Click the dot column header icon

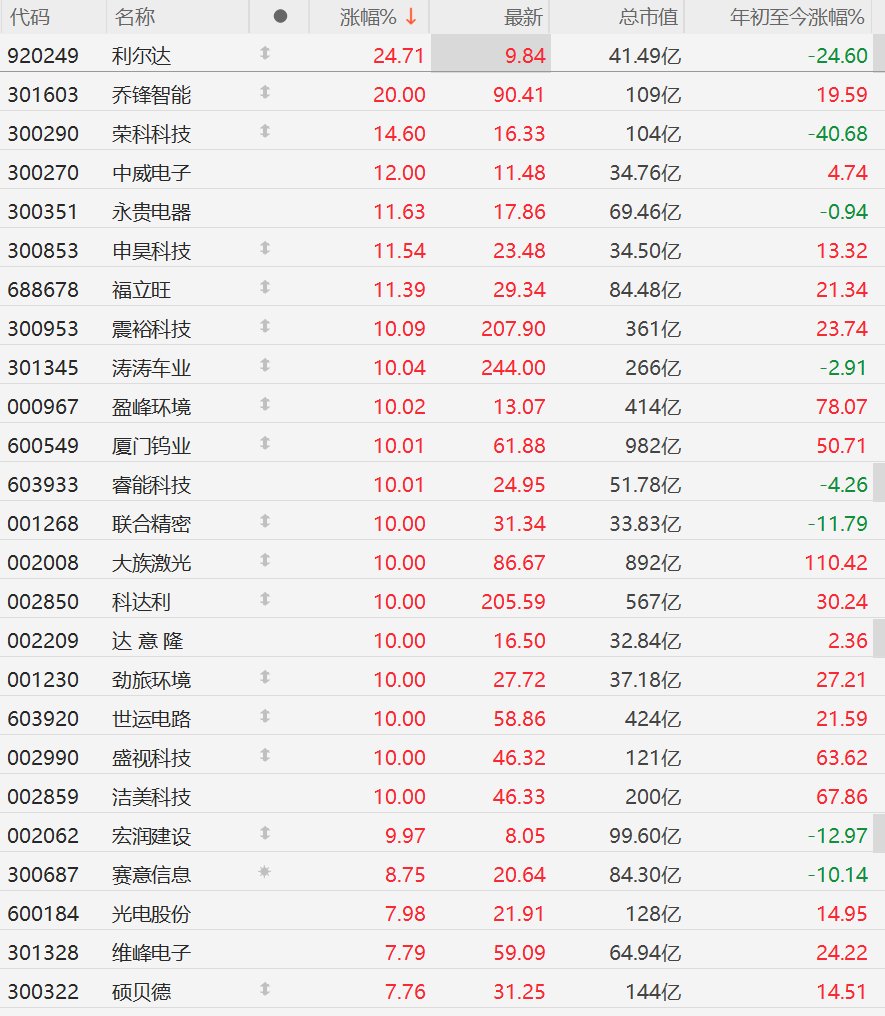tap(280, 17)
